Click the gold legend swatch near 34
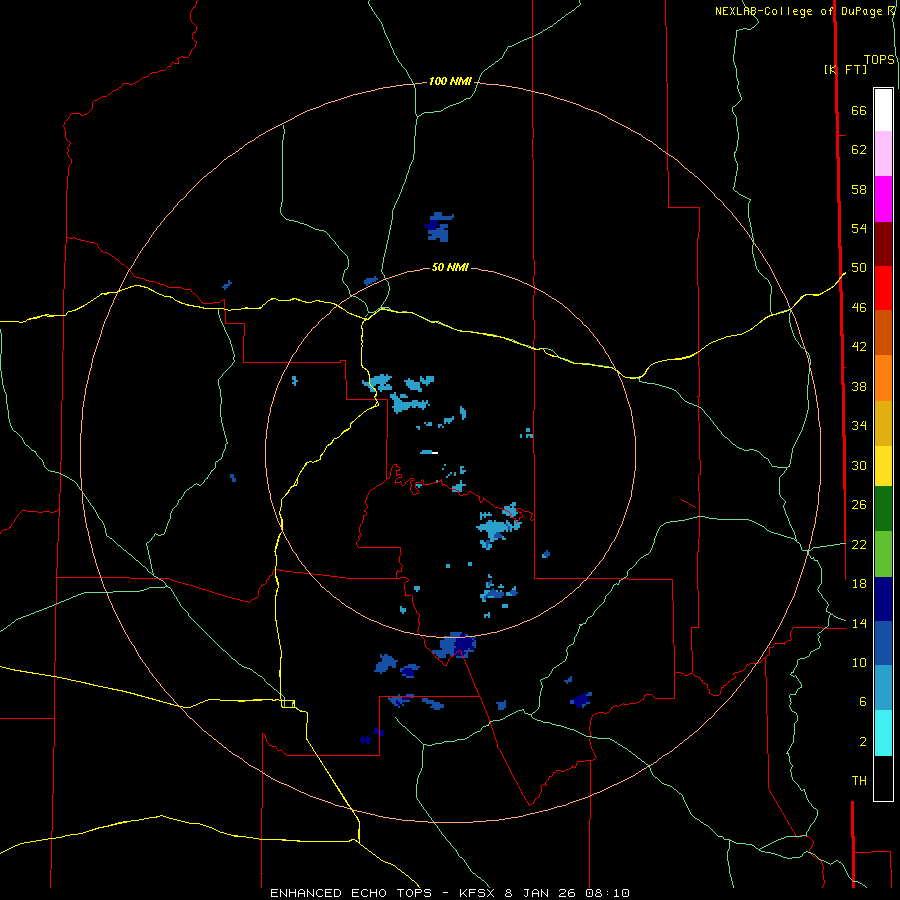 coord(883,423)
